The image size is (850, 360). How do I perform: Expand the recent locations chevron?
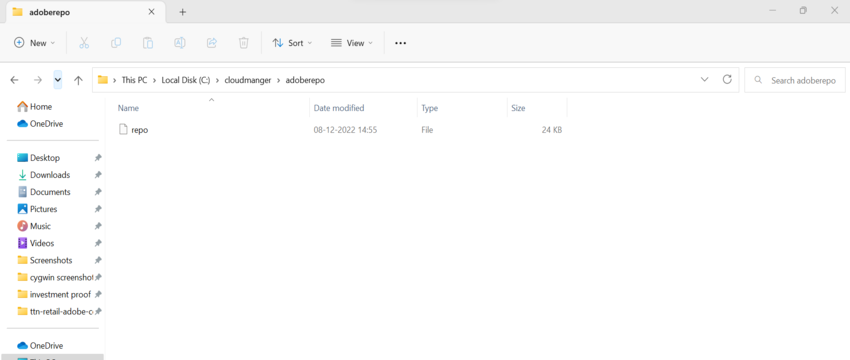click(58, 80)
